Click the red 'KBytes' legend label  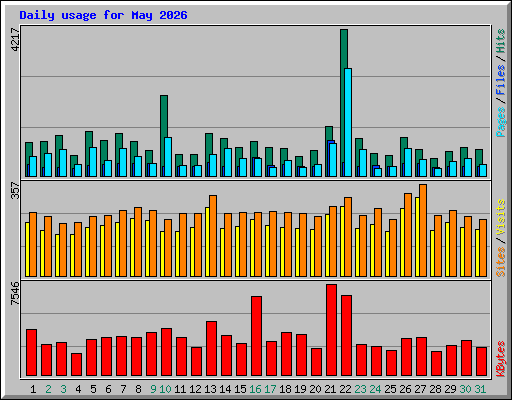point(500,359)
